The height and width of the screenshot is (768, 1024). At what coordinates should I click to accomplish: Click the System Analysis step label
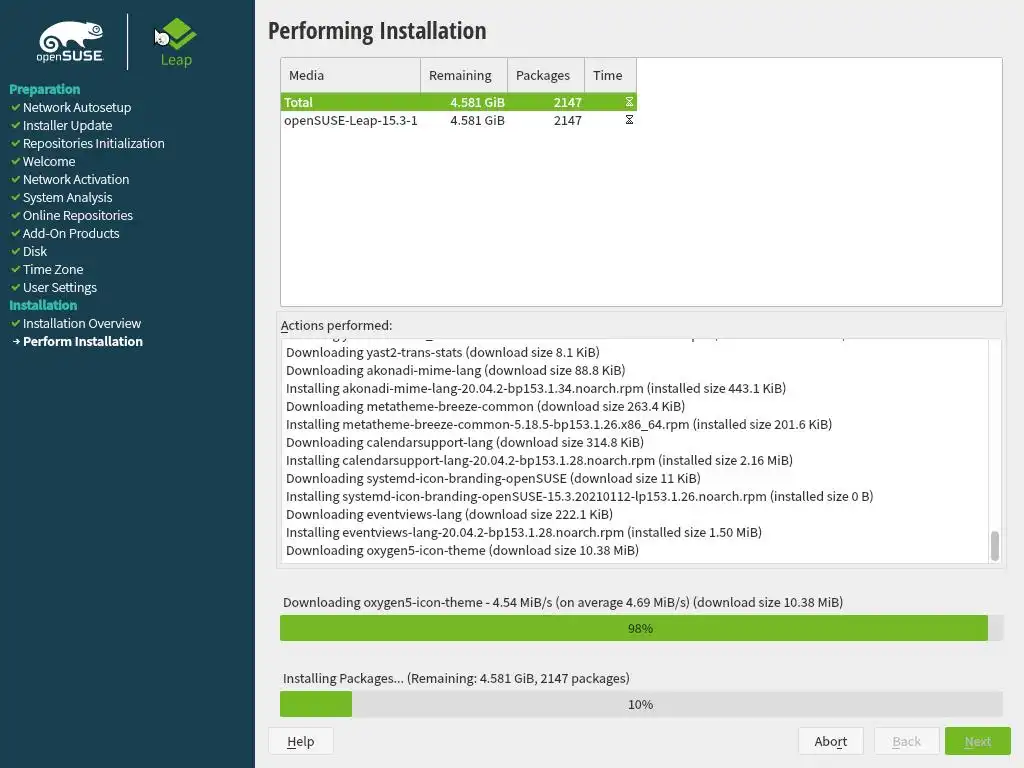click(x=67, y=197)
